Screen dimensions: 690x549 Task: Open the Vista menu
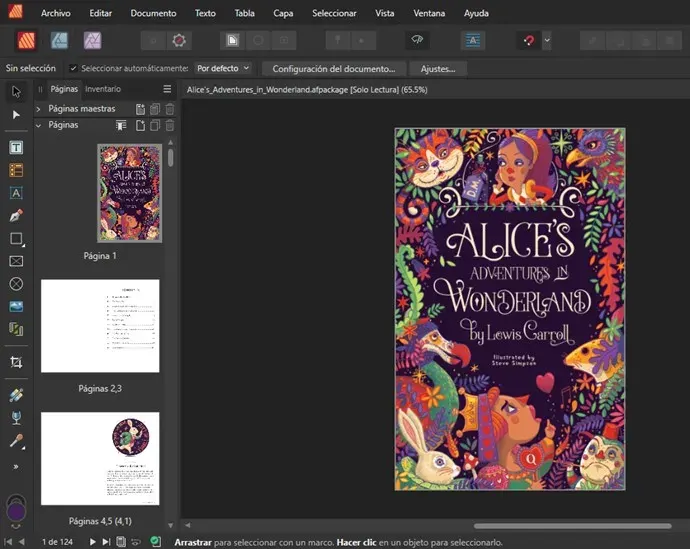(x=385, y=13)
